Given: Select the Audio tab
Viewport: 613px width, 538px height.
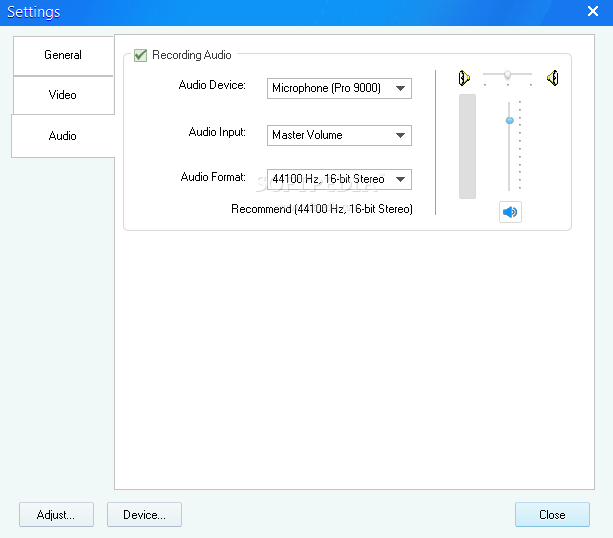Looking at the screenshot, I should 63,136.
